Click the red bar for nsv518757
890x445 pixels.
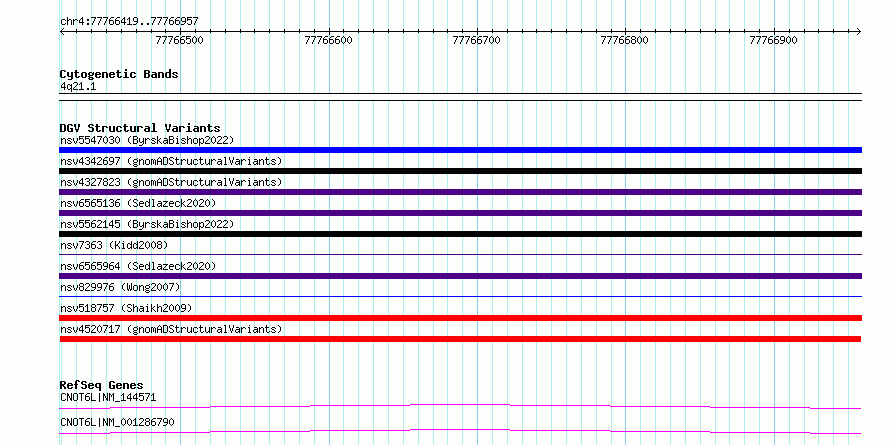(x=460, y=318)
